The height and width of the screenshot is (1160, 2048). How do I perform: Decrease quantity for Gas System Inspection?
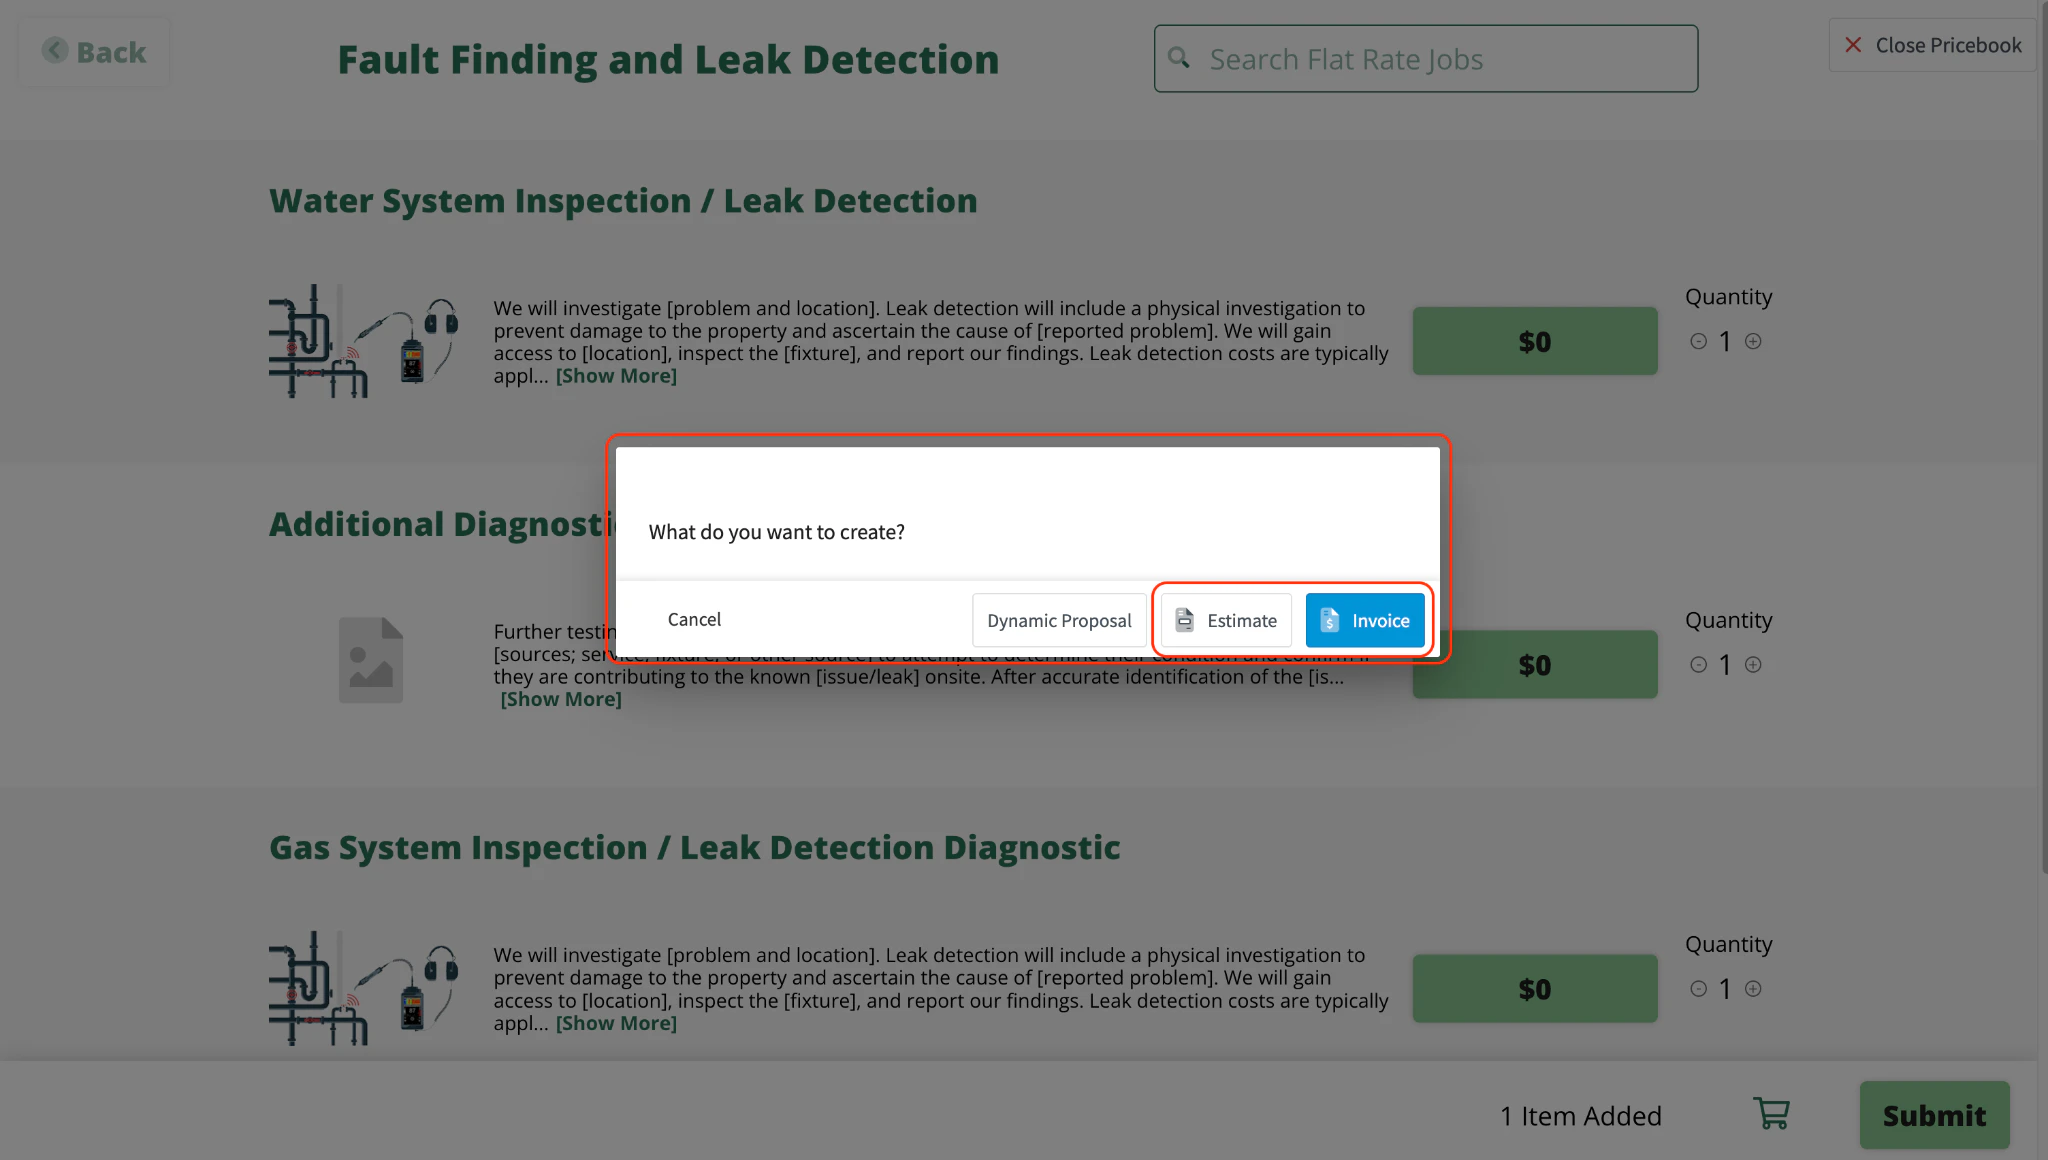coord(1698,988)
